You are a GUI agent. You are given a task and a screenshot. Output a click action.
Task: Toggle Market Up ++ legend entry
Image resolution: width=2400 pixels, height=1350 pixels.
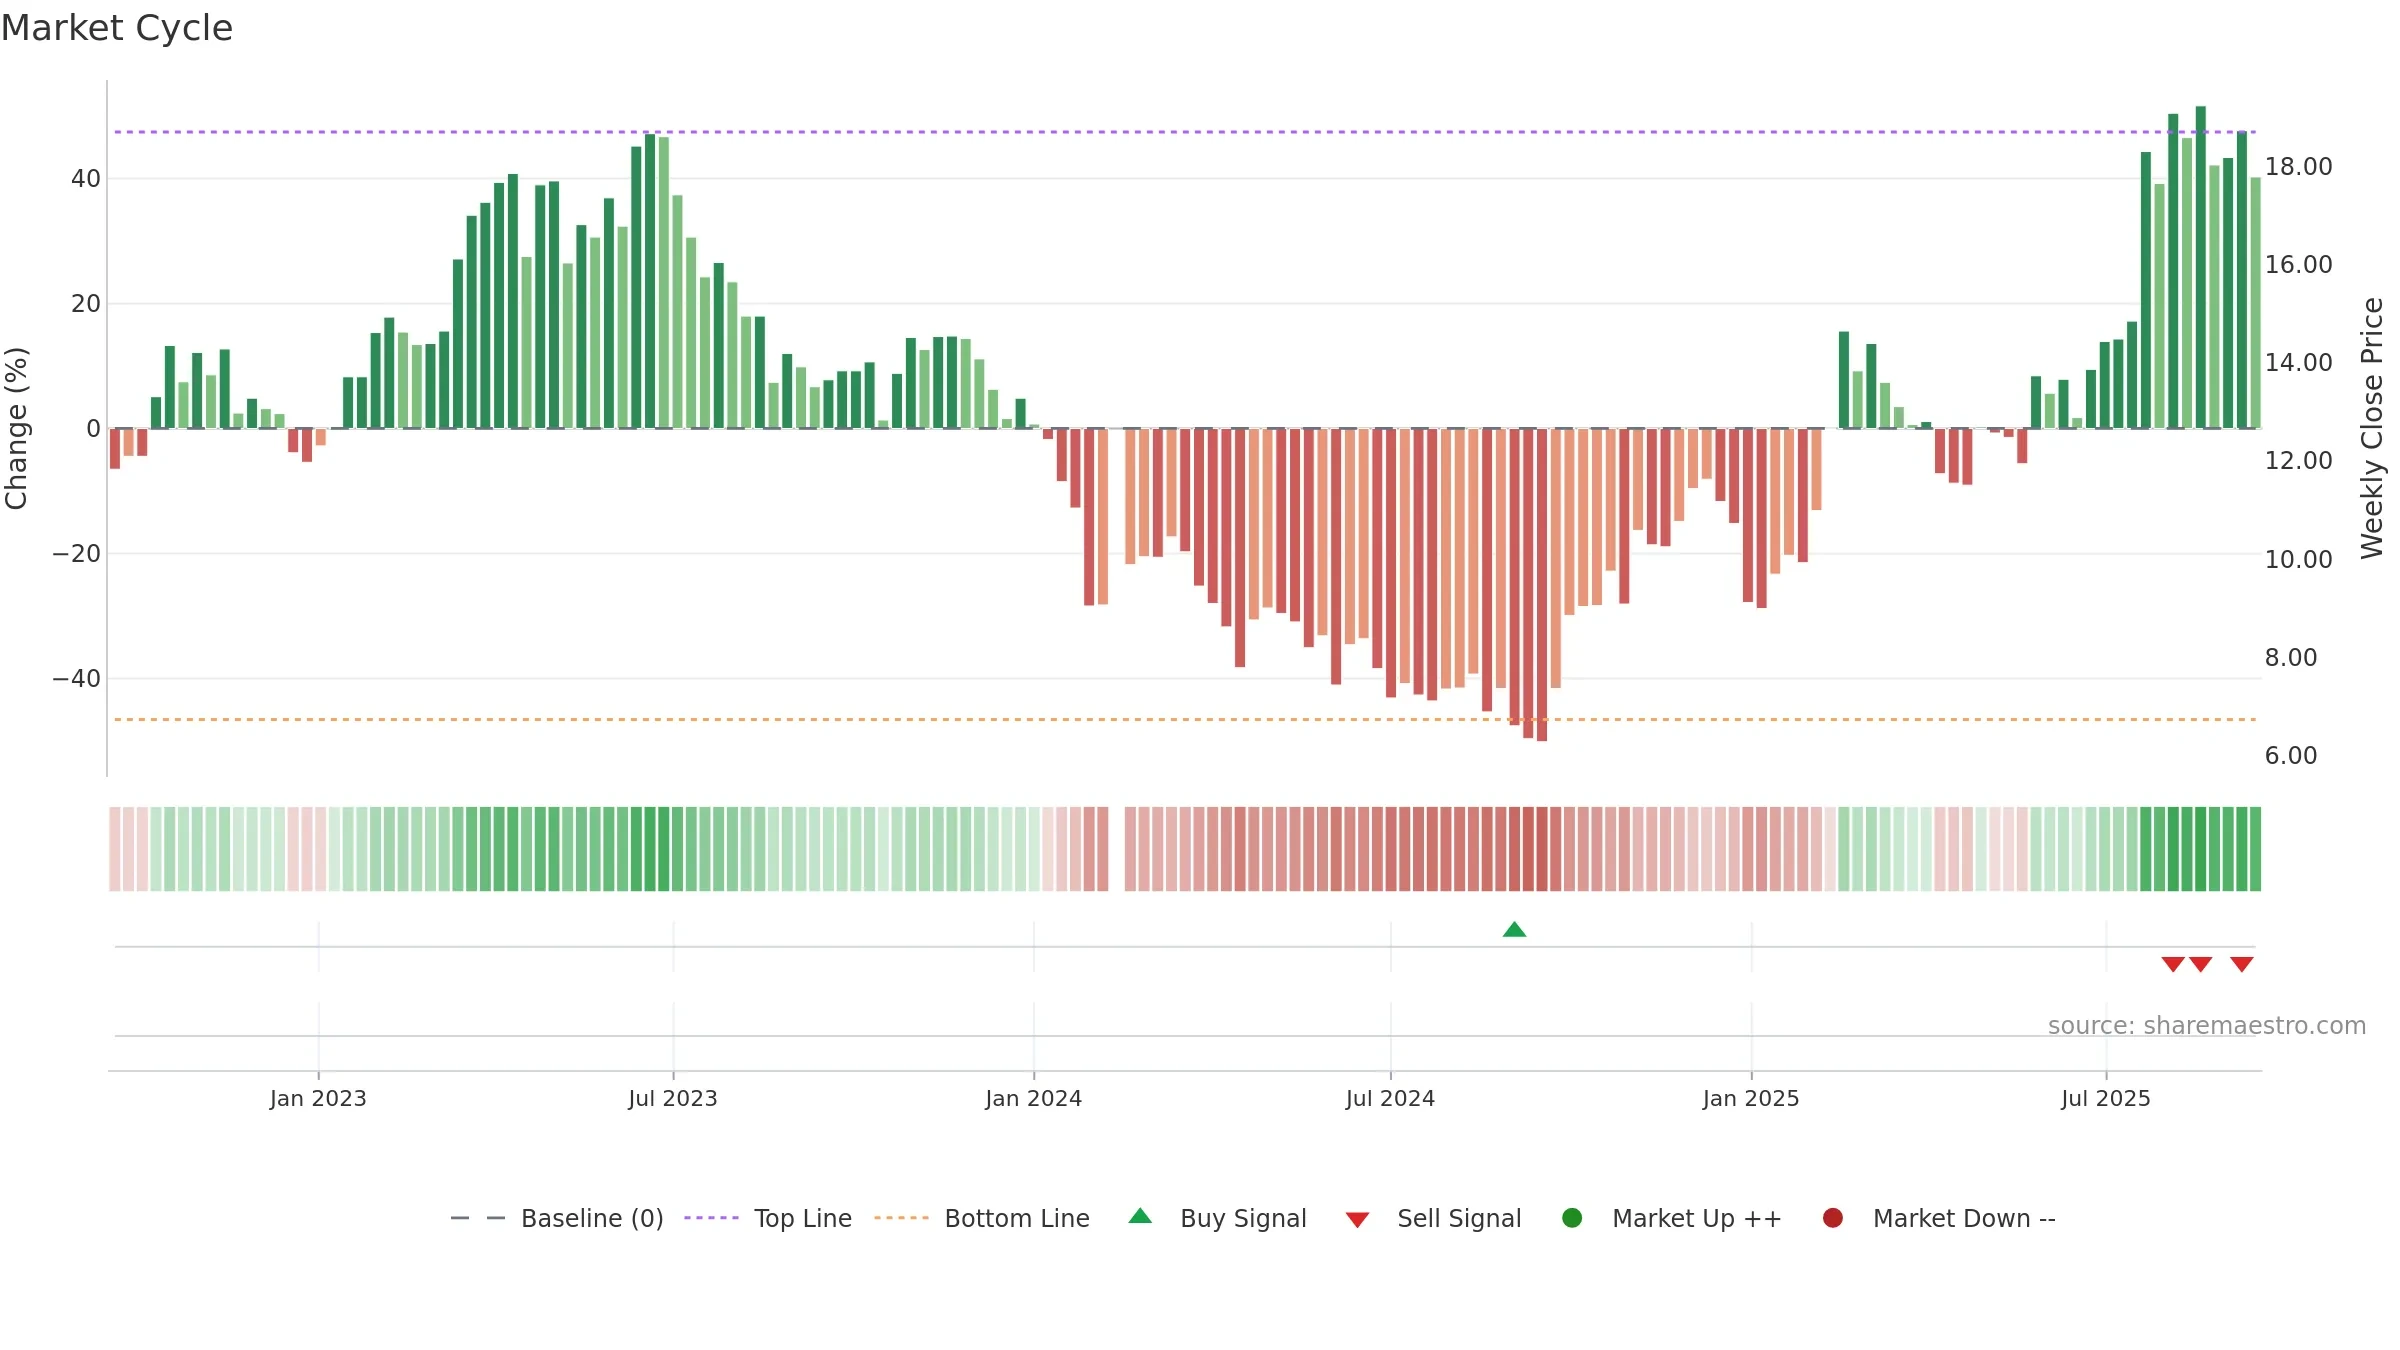(x=1672, y=1218)
